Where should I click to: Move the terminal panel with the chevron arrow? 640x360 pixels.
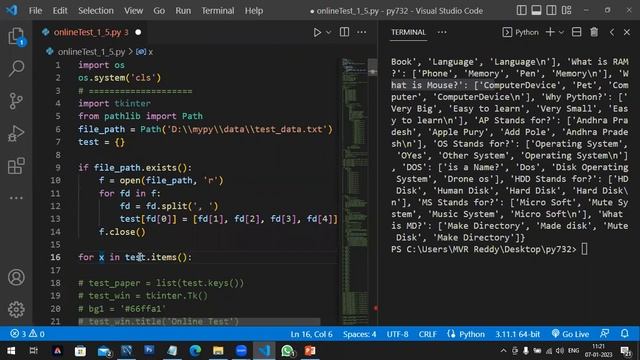[611, 32]
